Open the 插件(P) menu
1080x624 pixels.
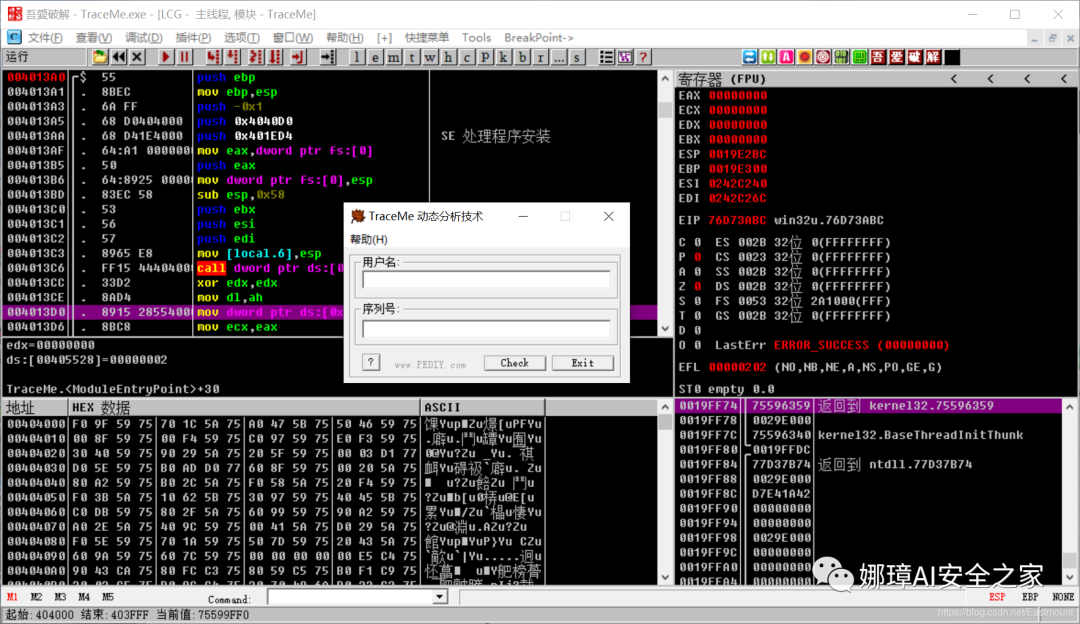(193, 38)
